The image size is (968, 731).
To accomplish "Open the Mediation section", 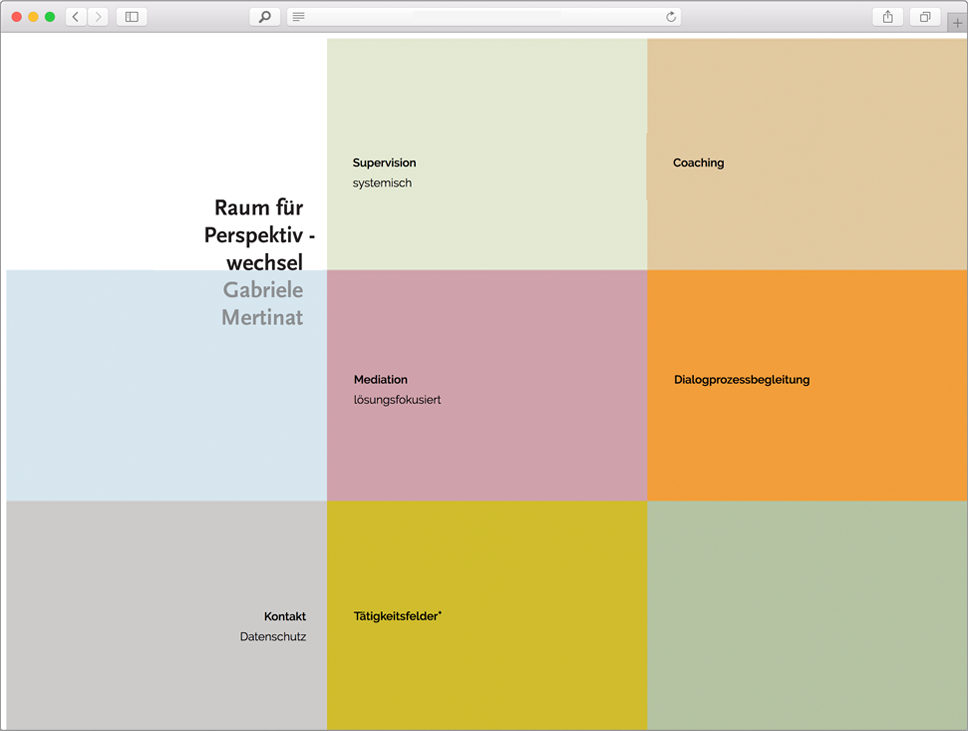I will [x=380, y=380].
